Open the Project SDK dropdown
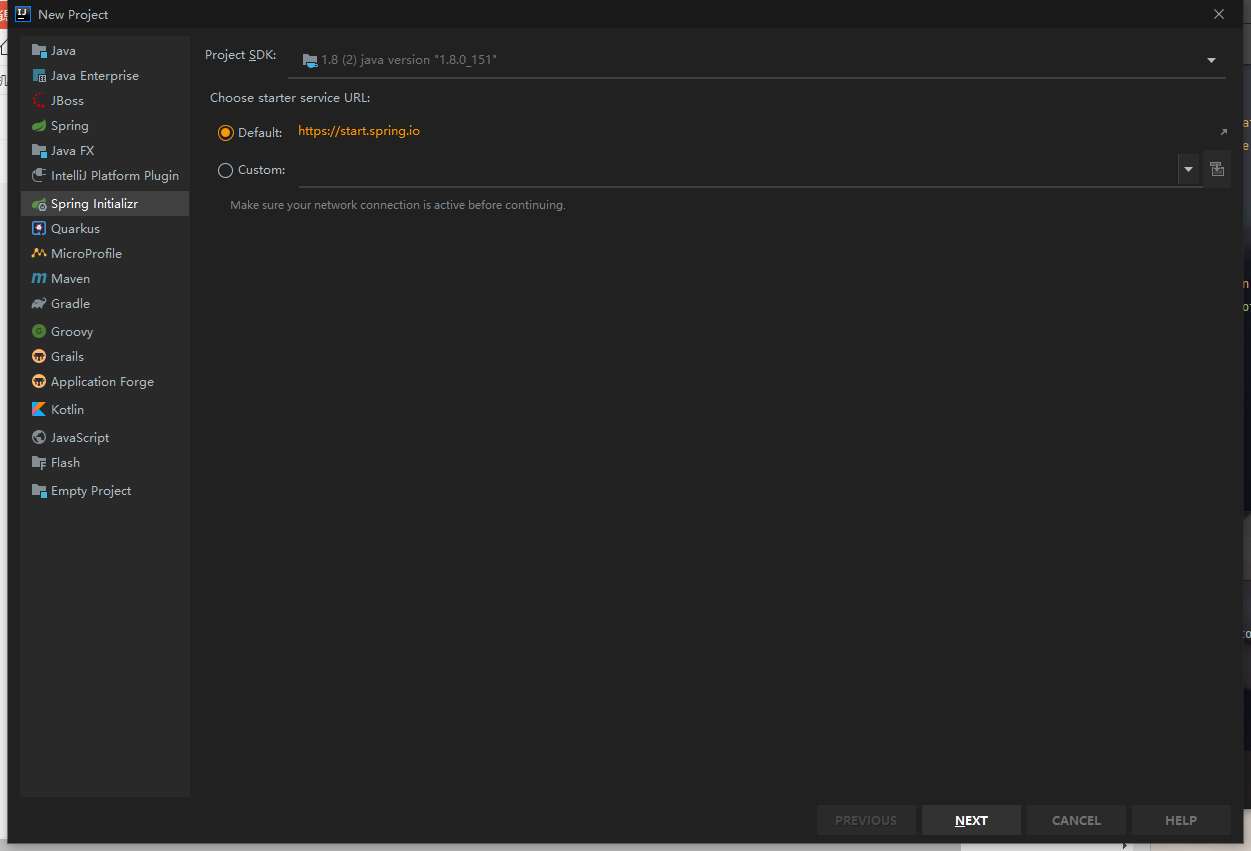Image resolution: width=1251 pixels, height=851 pixels. (x=757, y=60)
